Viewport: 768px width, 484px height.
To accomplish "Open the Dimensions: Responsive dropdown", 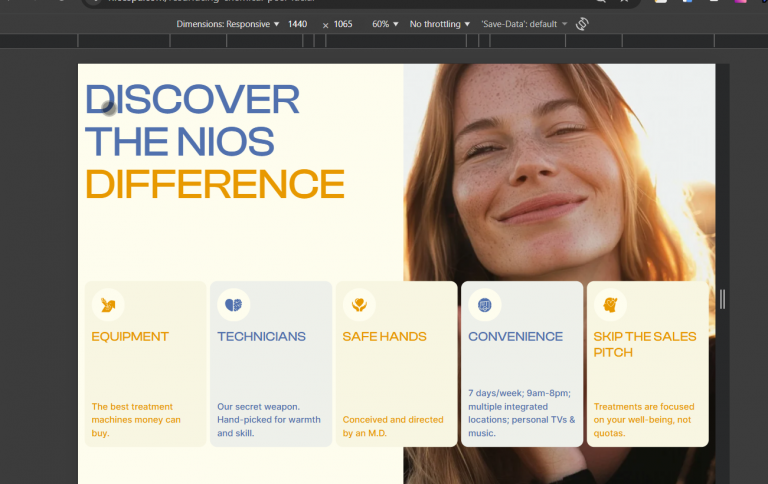I will pyautogui.click(x=228, y=23).
